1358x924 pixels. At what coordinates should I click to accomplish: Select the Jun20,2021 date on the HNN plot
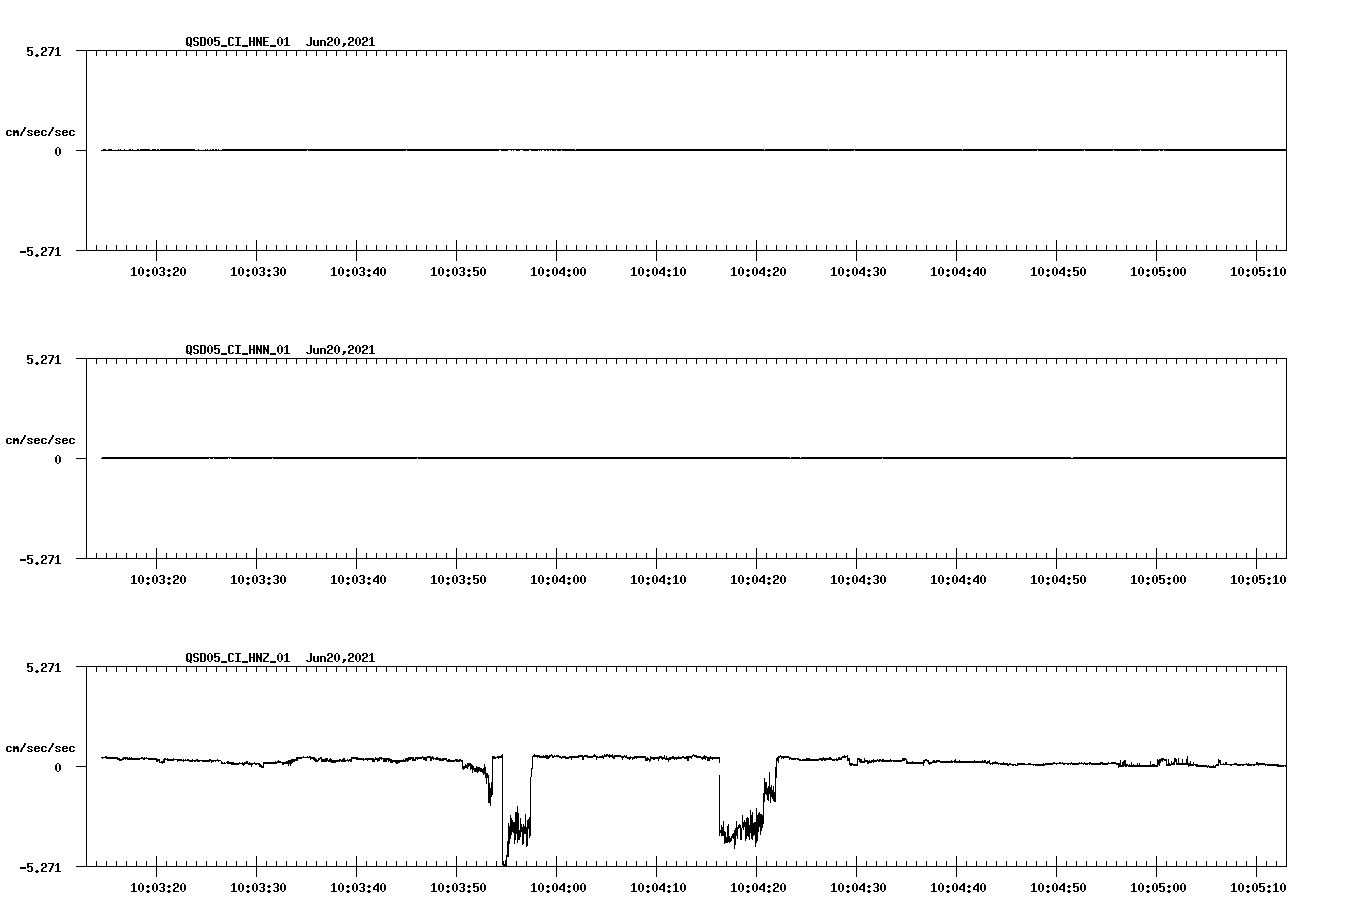(341, 350)
